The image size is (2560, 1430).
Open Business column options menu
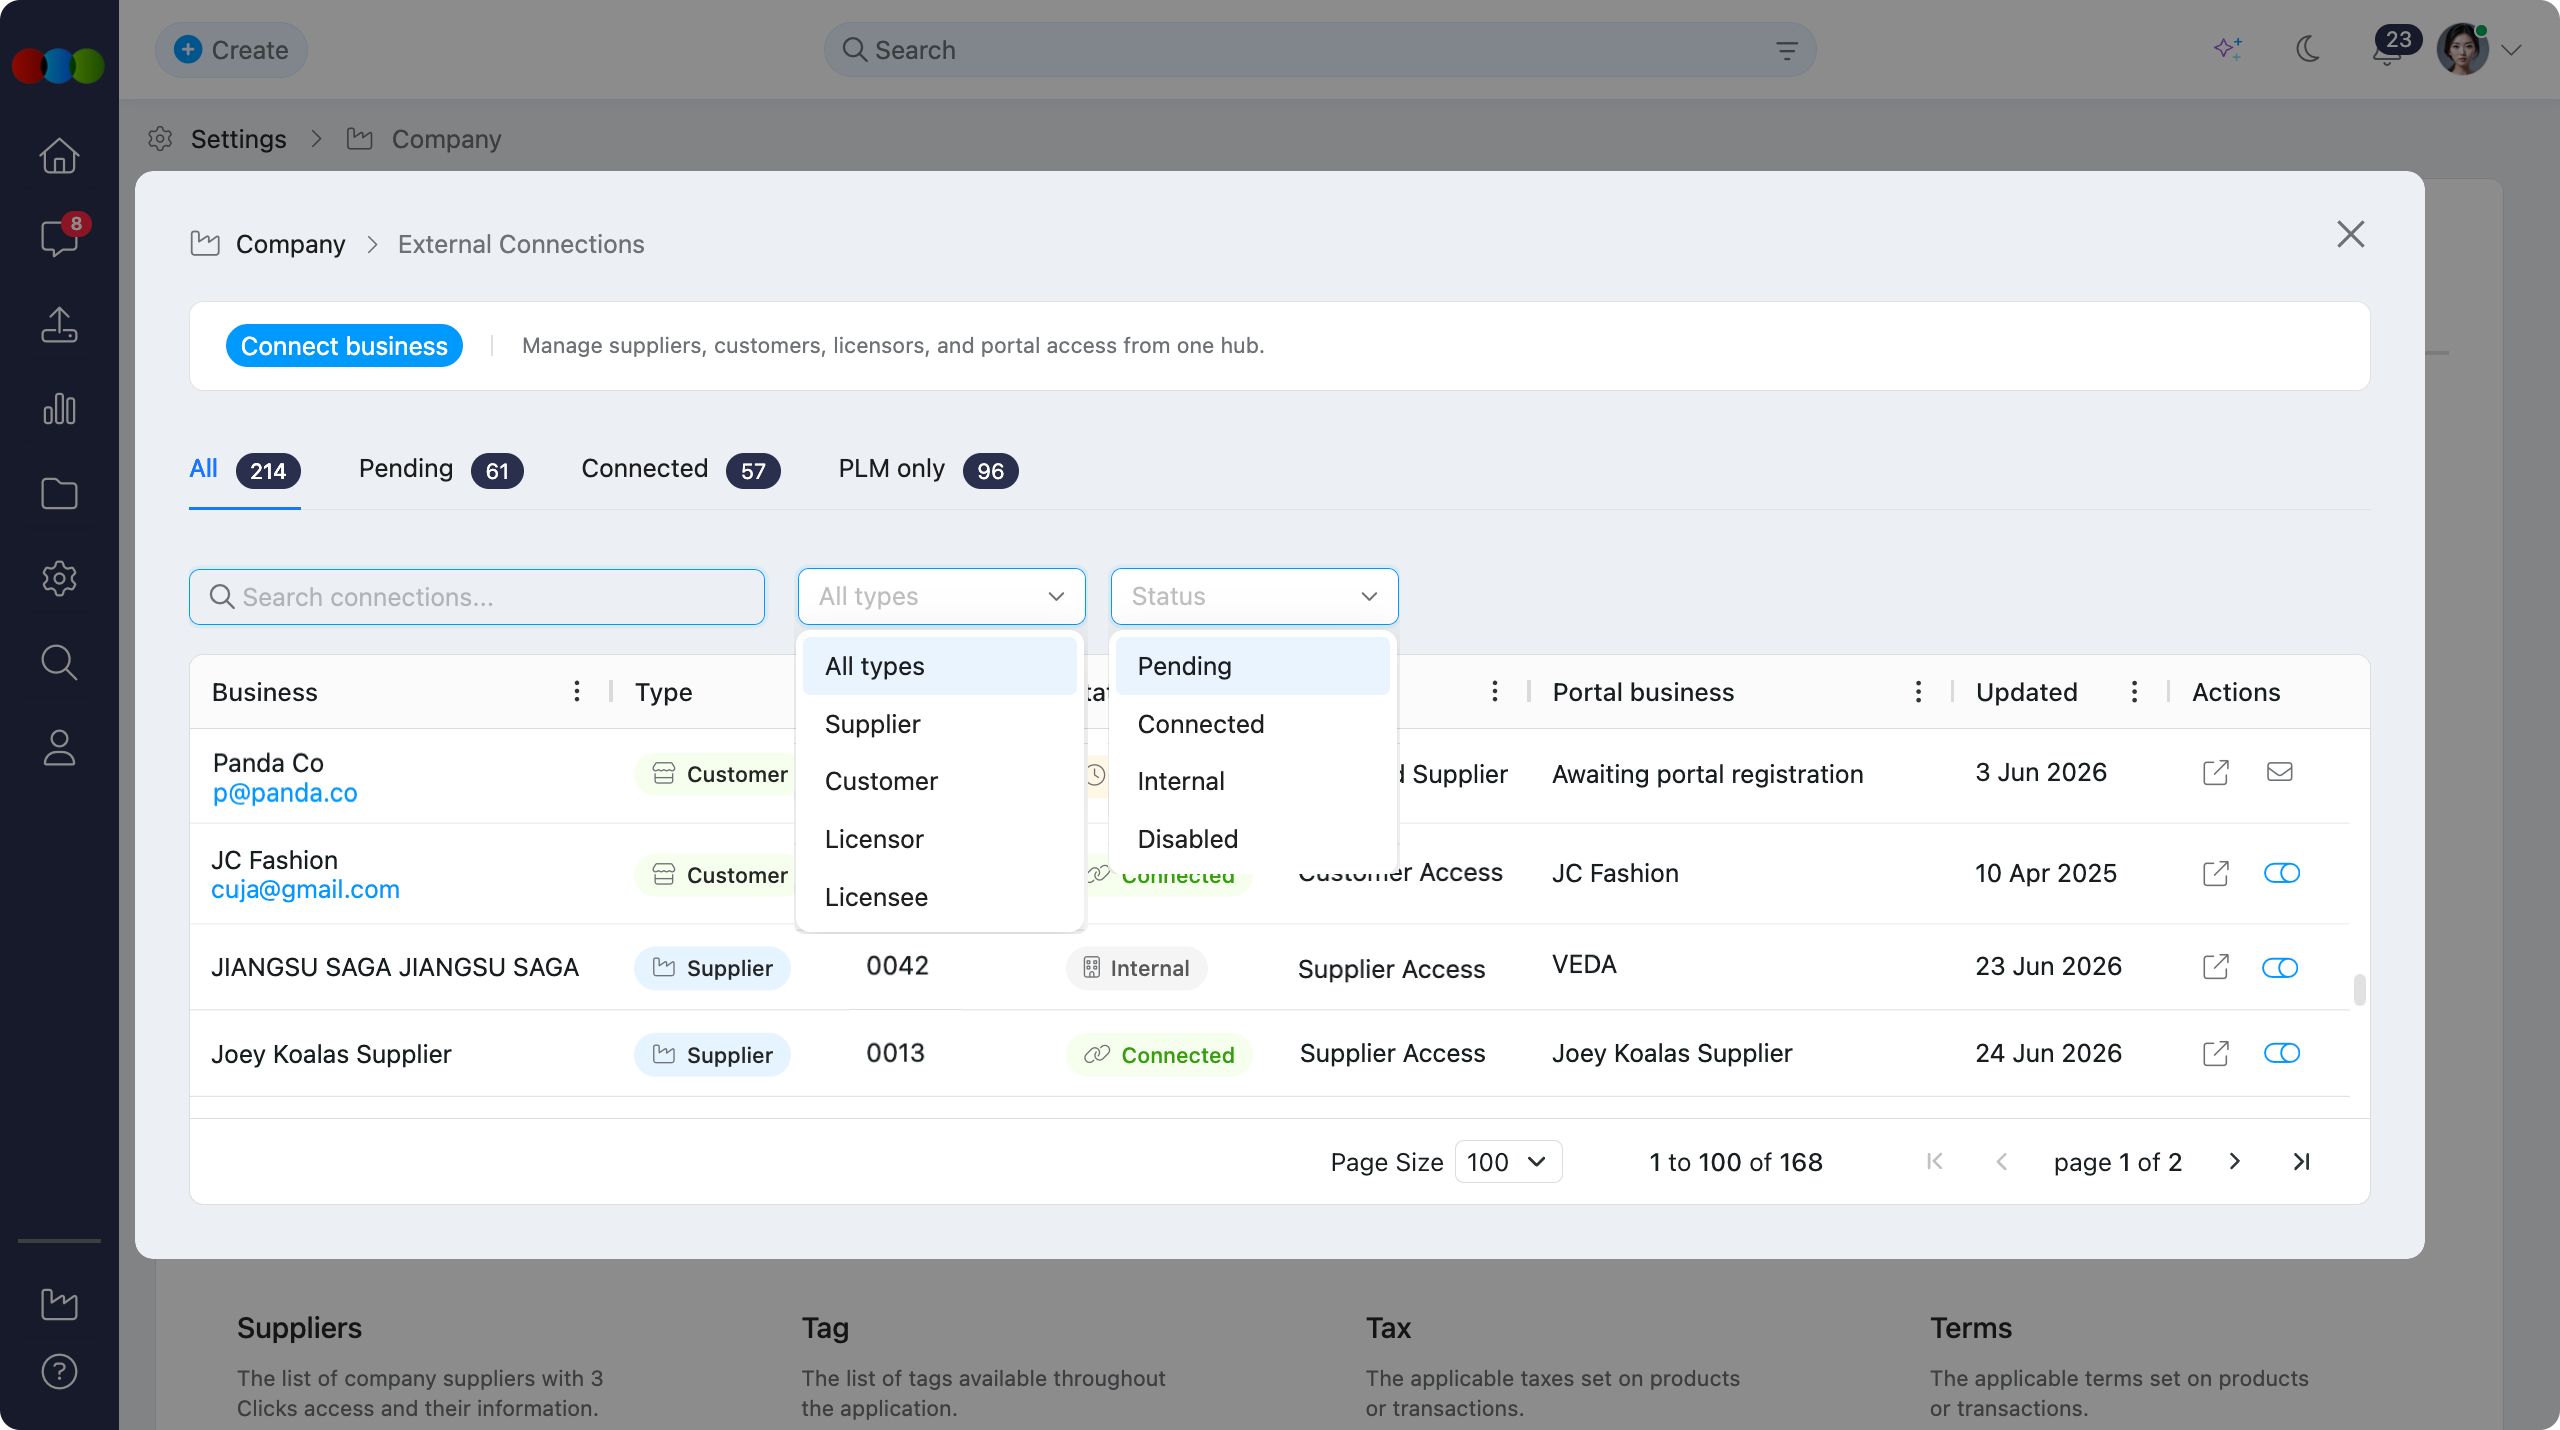coord(576,691)
